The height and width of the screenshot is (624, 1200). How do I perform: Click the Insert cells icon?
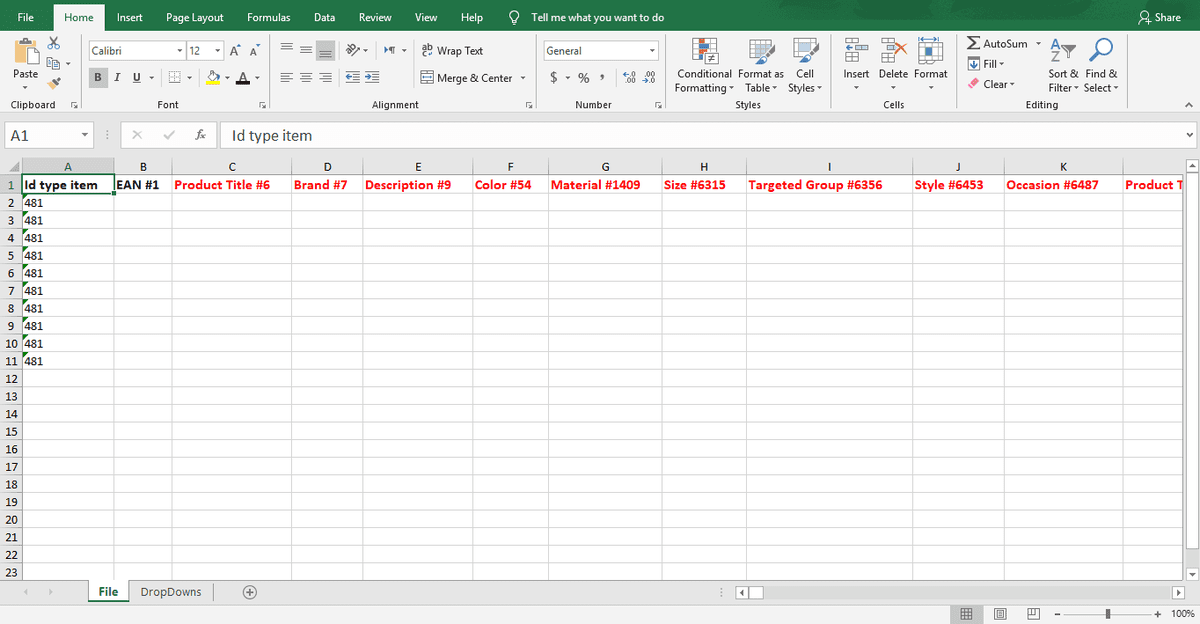pyautogui.click(x=856, y=51)
